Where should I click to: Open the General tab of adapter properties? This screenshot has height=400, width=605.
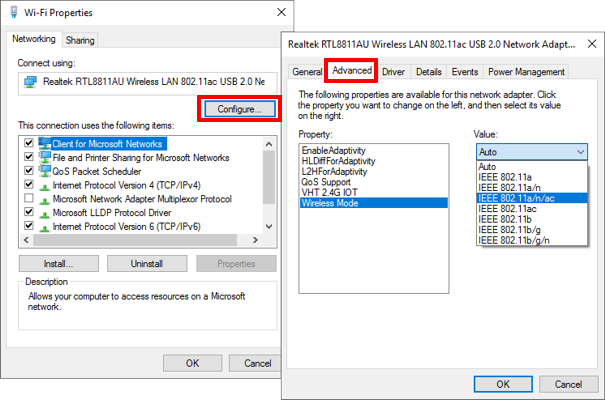coord(307,72)
